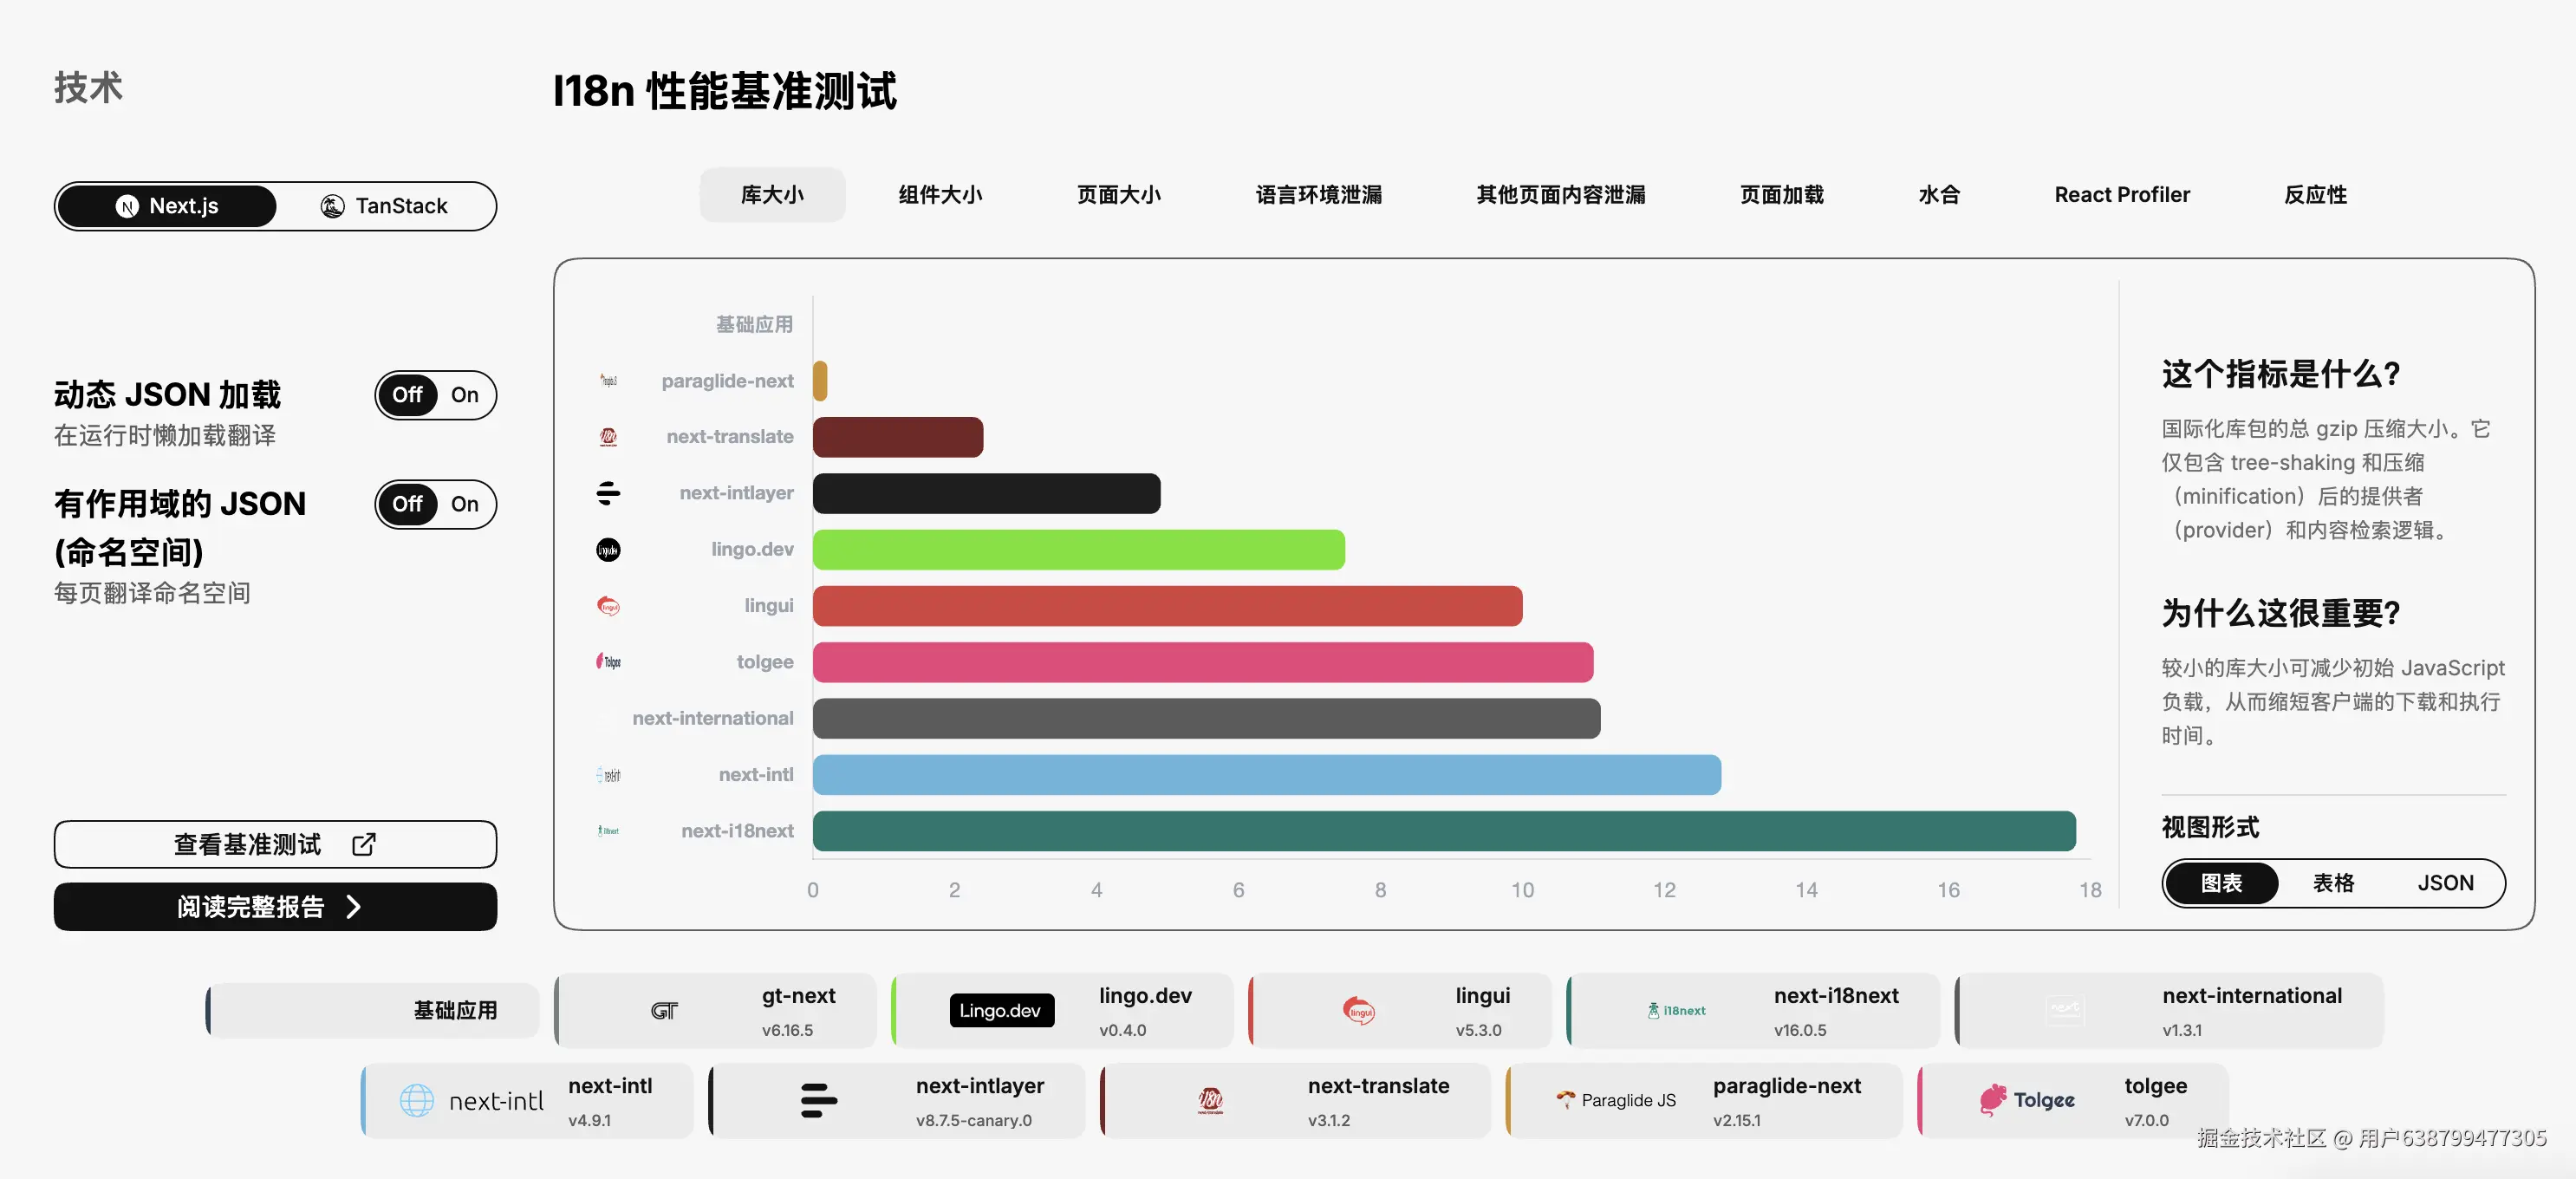This screenshot has width=2576, height=1179.
Task: Click the green next-i18next bar
Action: pos(1443,831)
